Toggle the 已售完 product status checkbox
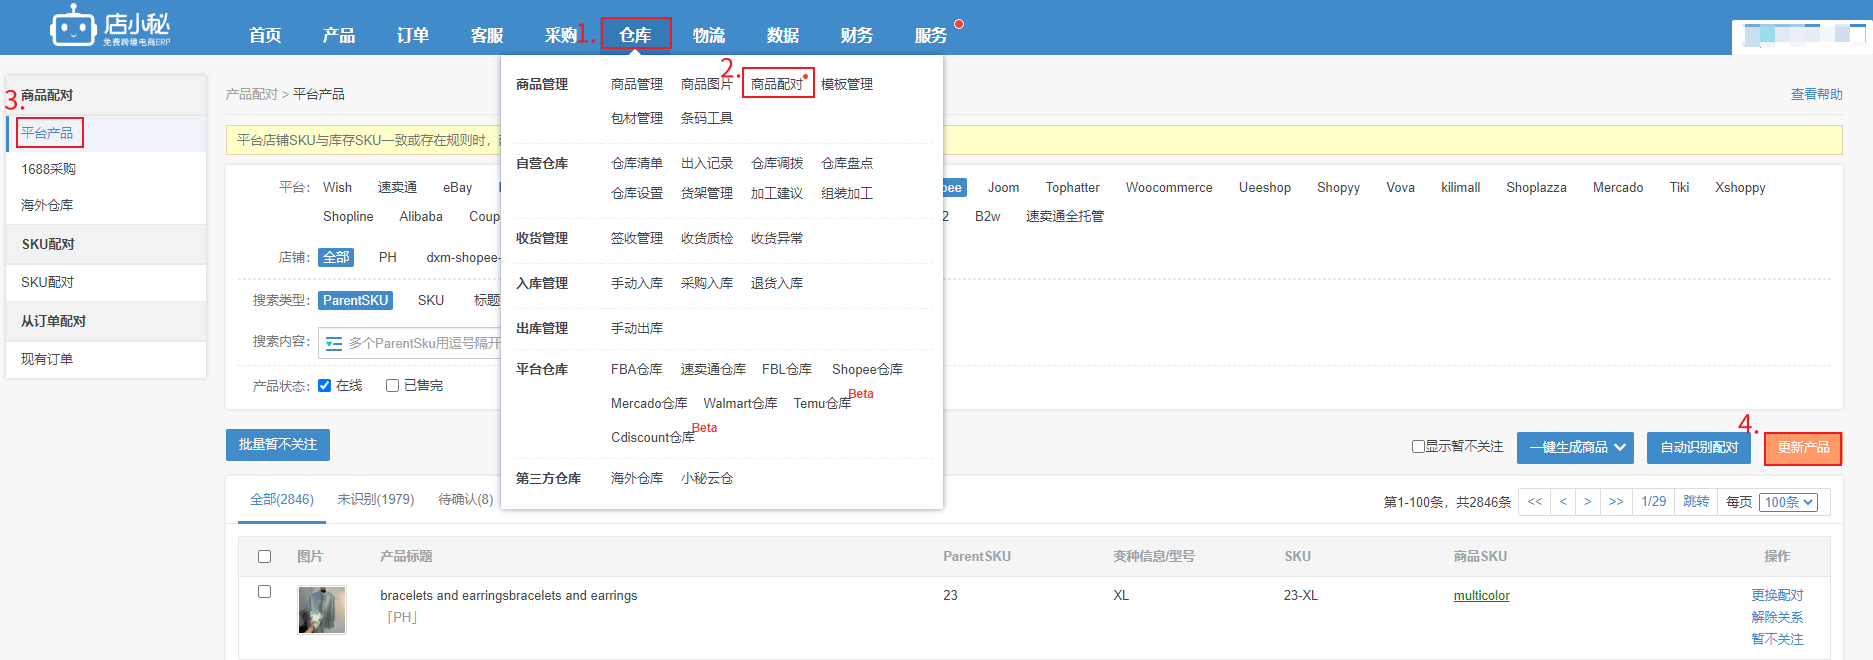This screenshot has width=1873, height=660. point(392,386)
